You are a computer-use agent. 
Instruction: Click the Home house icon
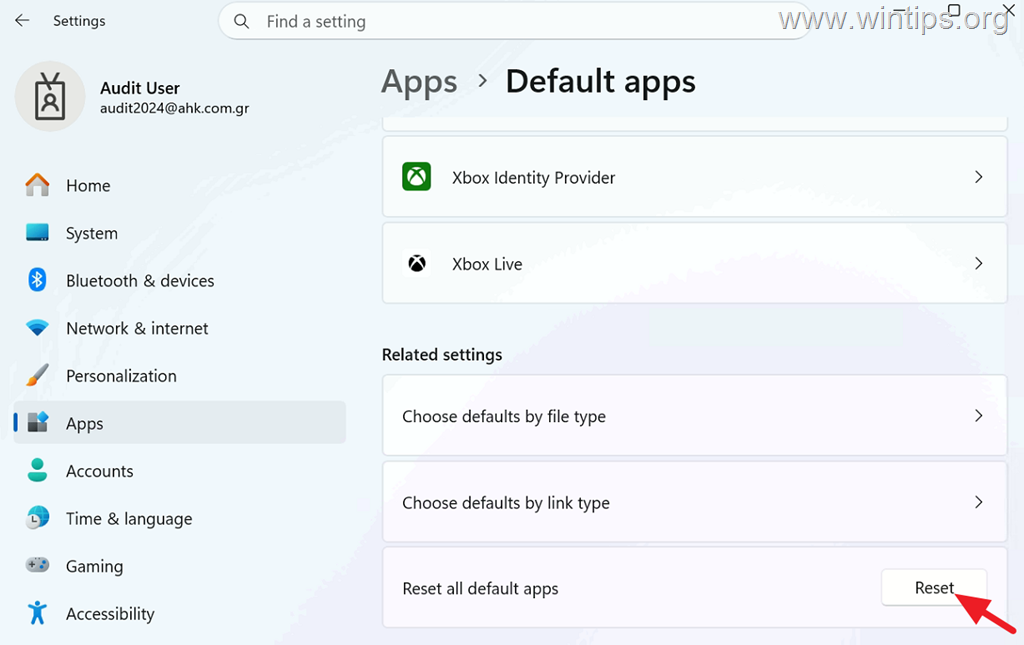click(x=37, y=185)
